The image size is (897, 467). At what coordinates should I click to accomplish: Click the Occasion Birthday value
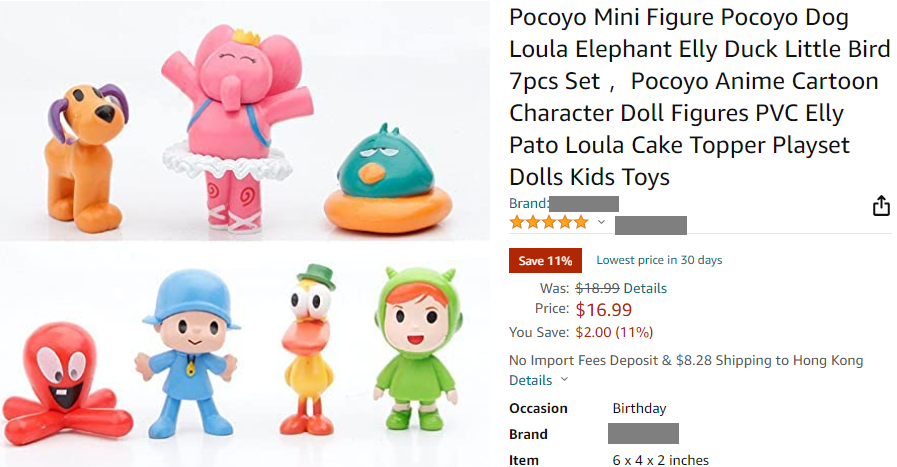coord(639,408)
